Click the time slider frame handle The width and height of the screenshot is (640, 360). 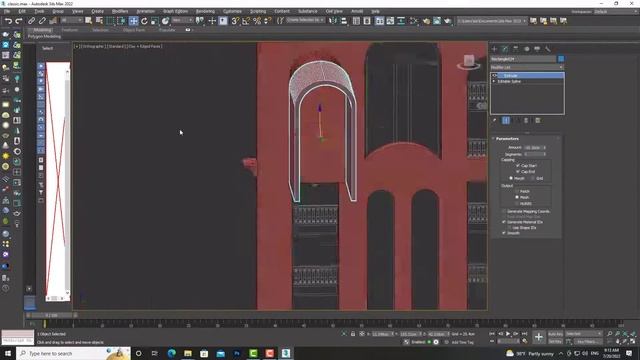pos(51,316)
